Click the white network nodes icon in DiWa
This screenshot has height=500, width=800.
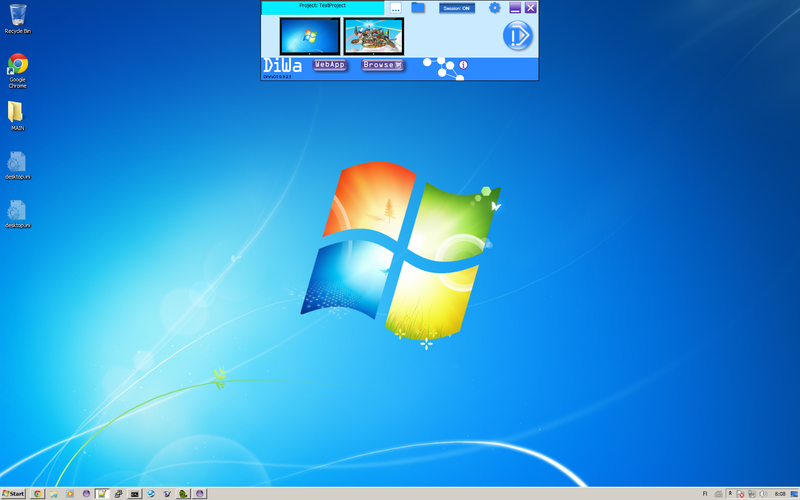click(x=443, y=69)
